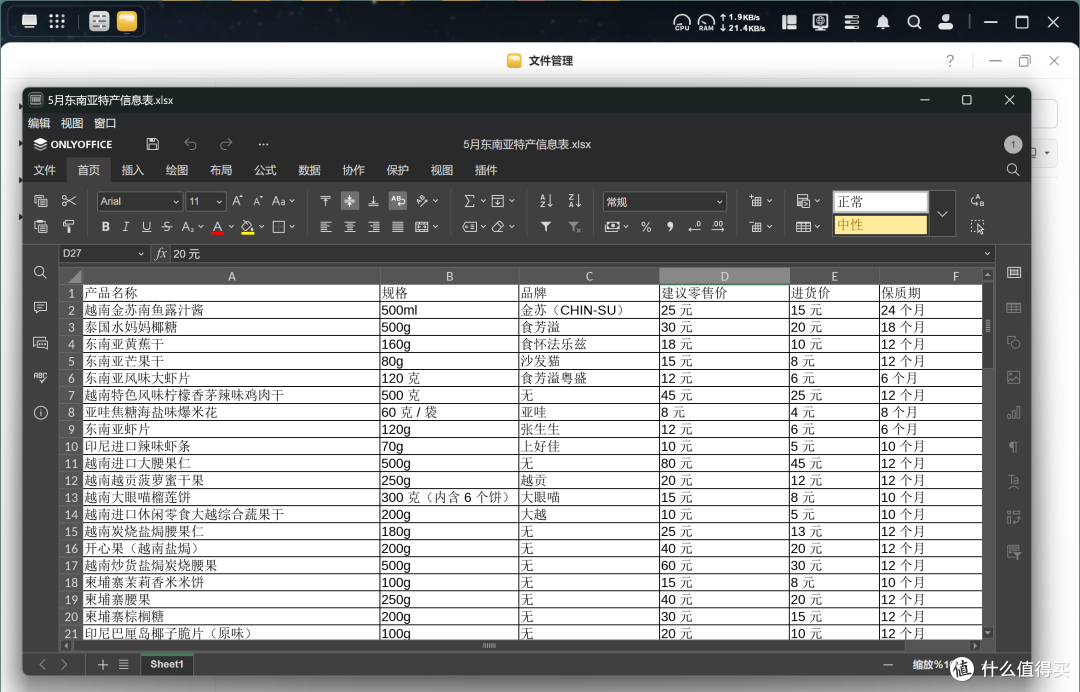
Task: Expand the formula bar chevron
Action: pos(987,253)
